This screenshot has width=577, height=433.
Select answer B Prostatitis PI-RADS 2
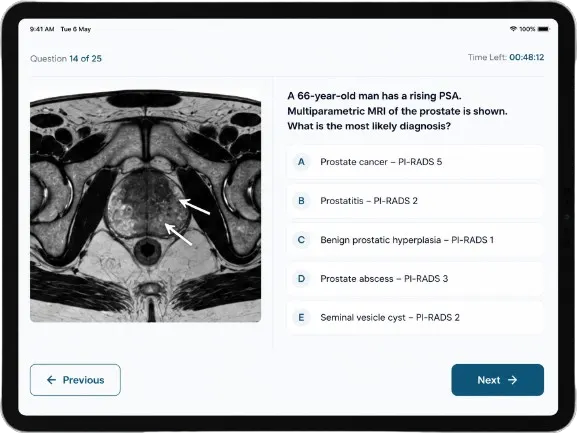[x=415, y=201]
